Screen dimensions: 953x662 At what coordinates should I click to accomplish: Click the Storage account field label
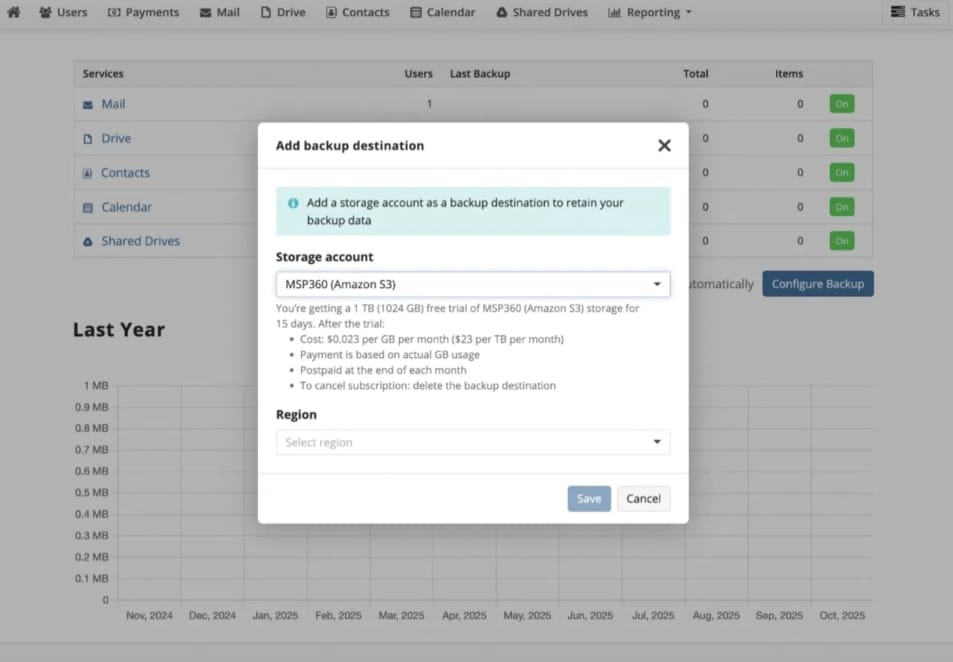coord(325,257)
